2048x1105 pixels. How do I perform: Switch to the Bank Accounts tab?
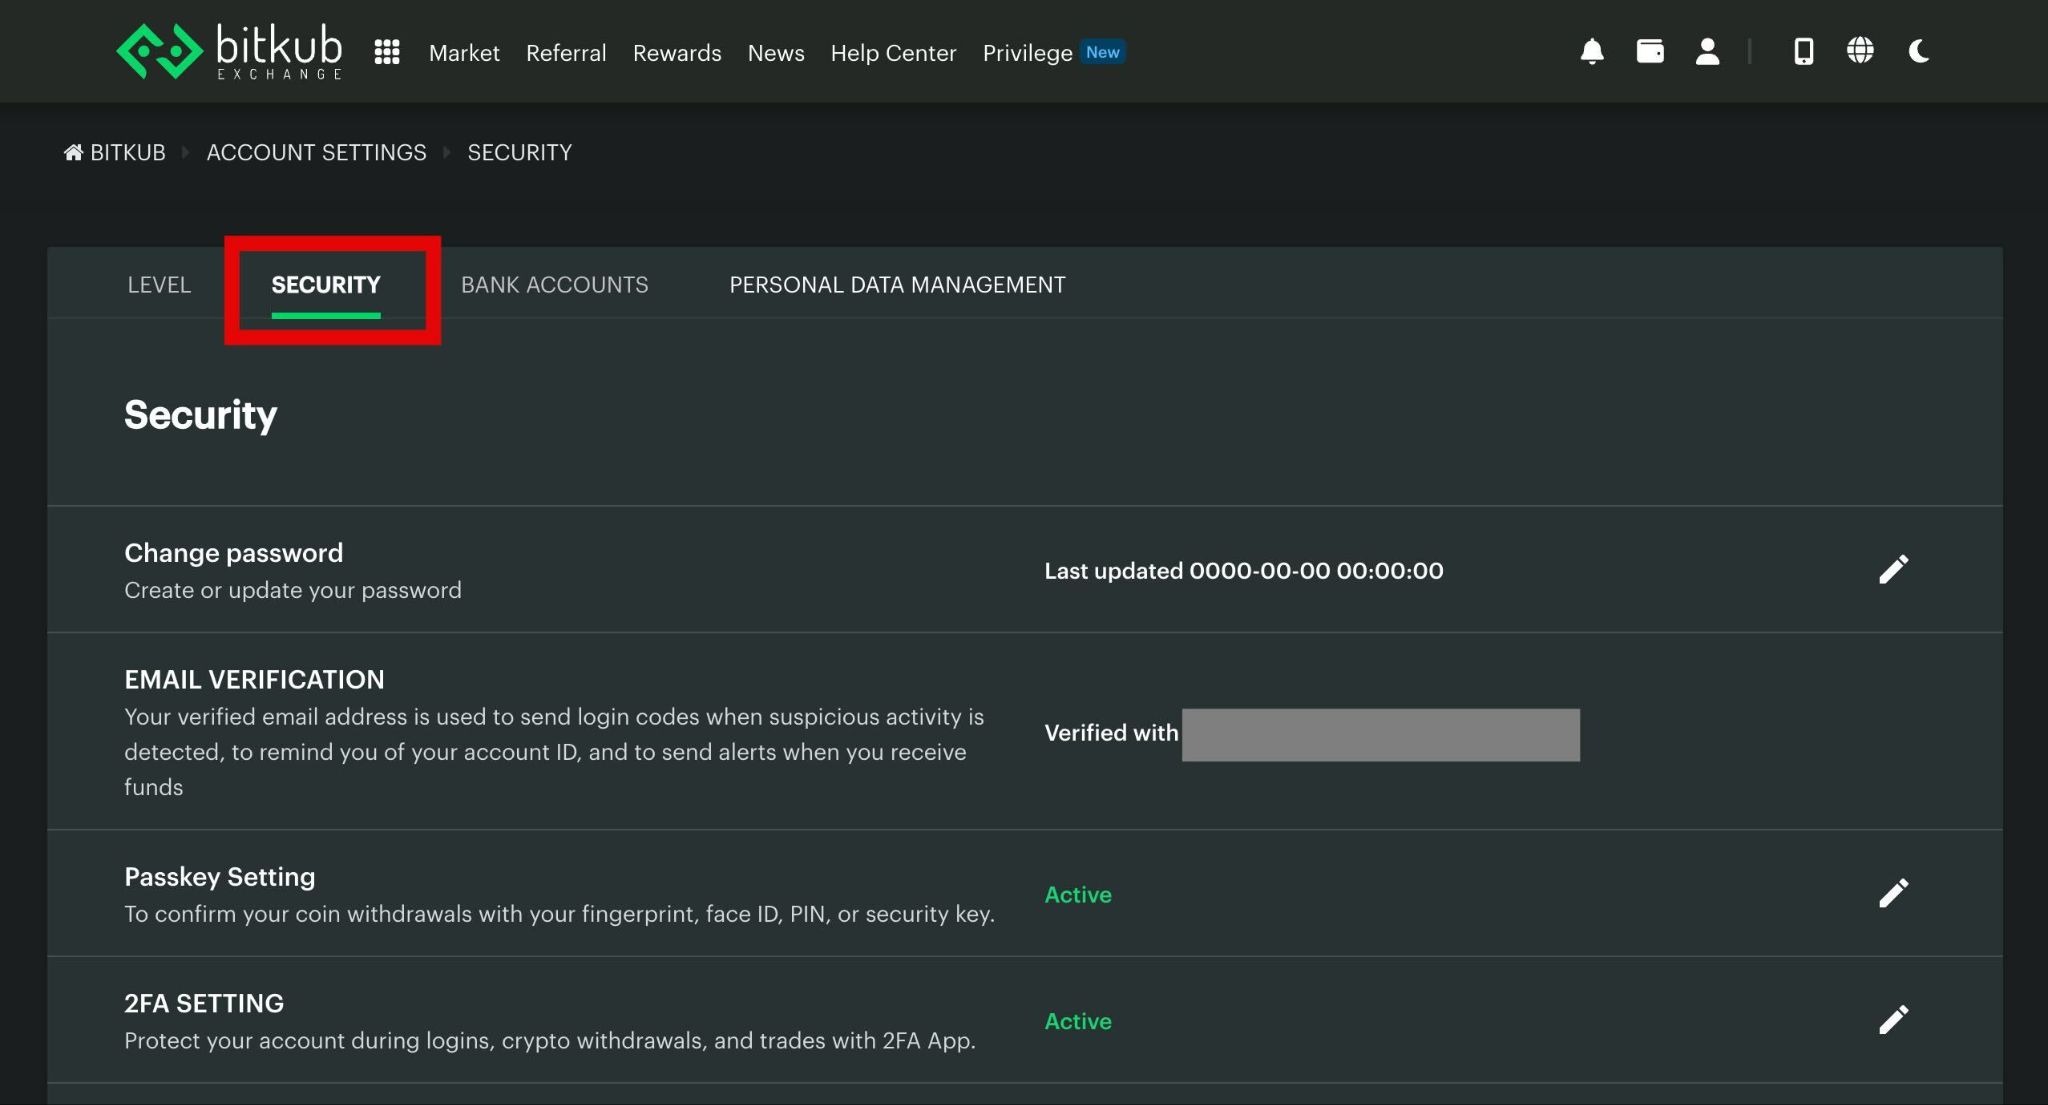554,285
